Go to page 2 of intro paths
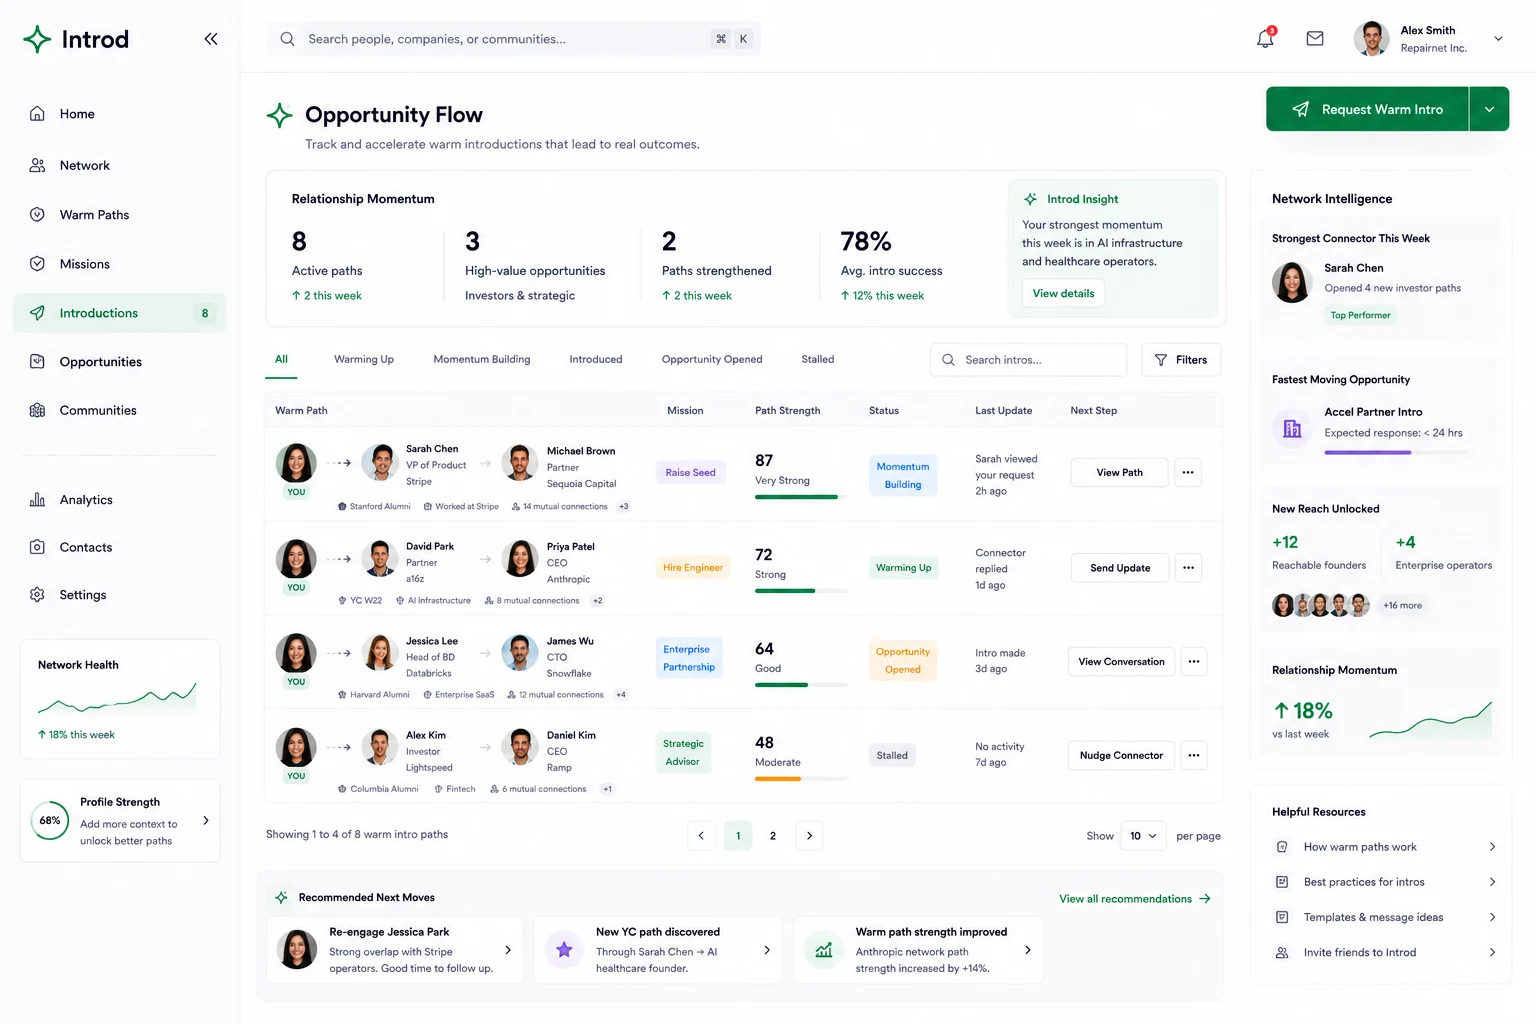Screen dimensions: 1536x1024 click(x=773, y=836)
